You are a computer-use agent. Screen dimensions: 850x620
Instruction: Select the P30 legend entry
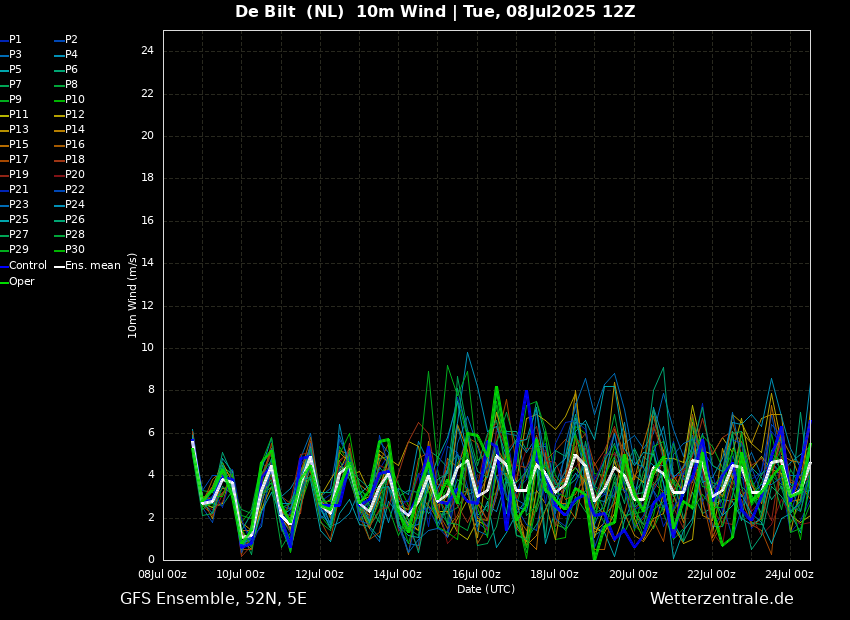tap(75, 250)
